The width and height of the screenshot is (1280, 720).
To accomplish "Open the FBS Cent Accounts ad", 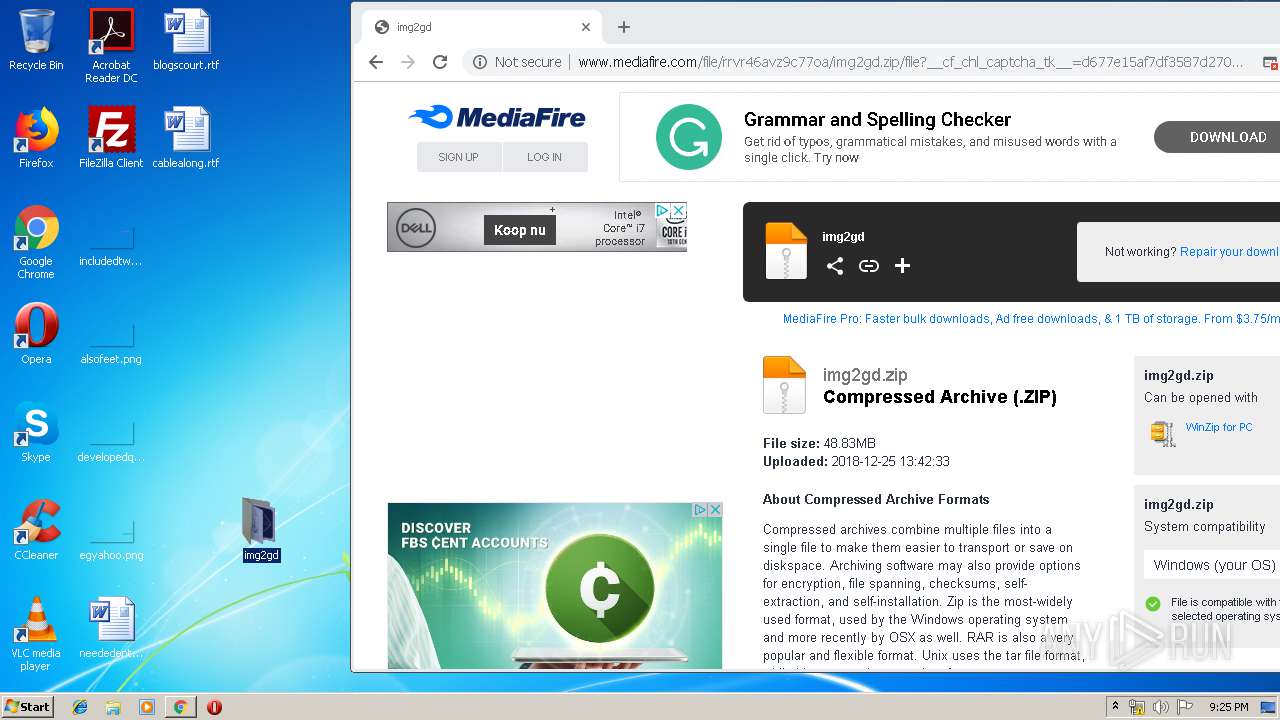I will (x=555, y=586).
